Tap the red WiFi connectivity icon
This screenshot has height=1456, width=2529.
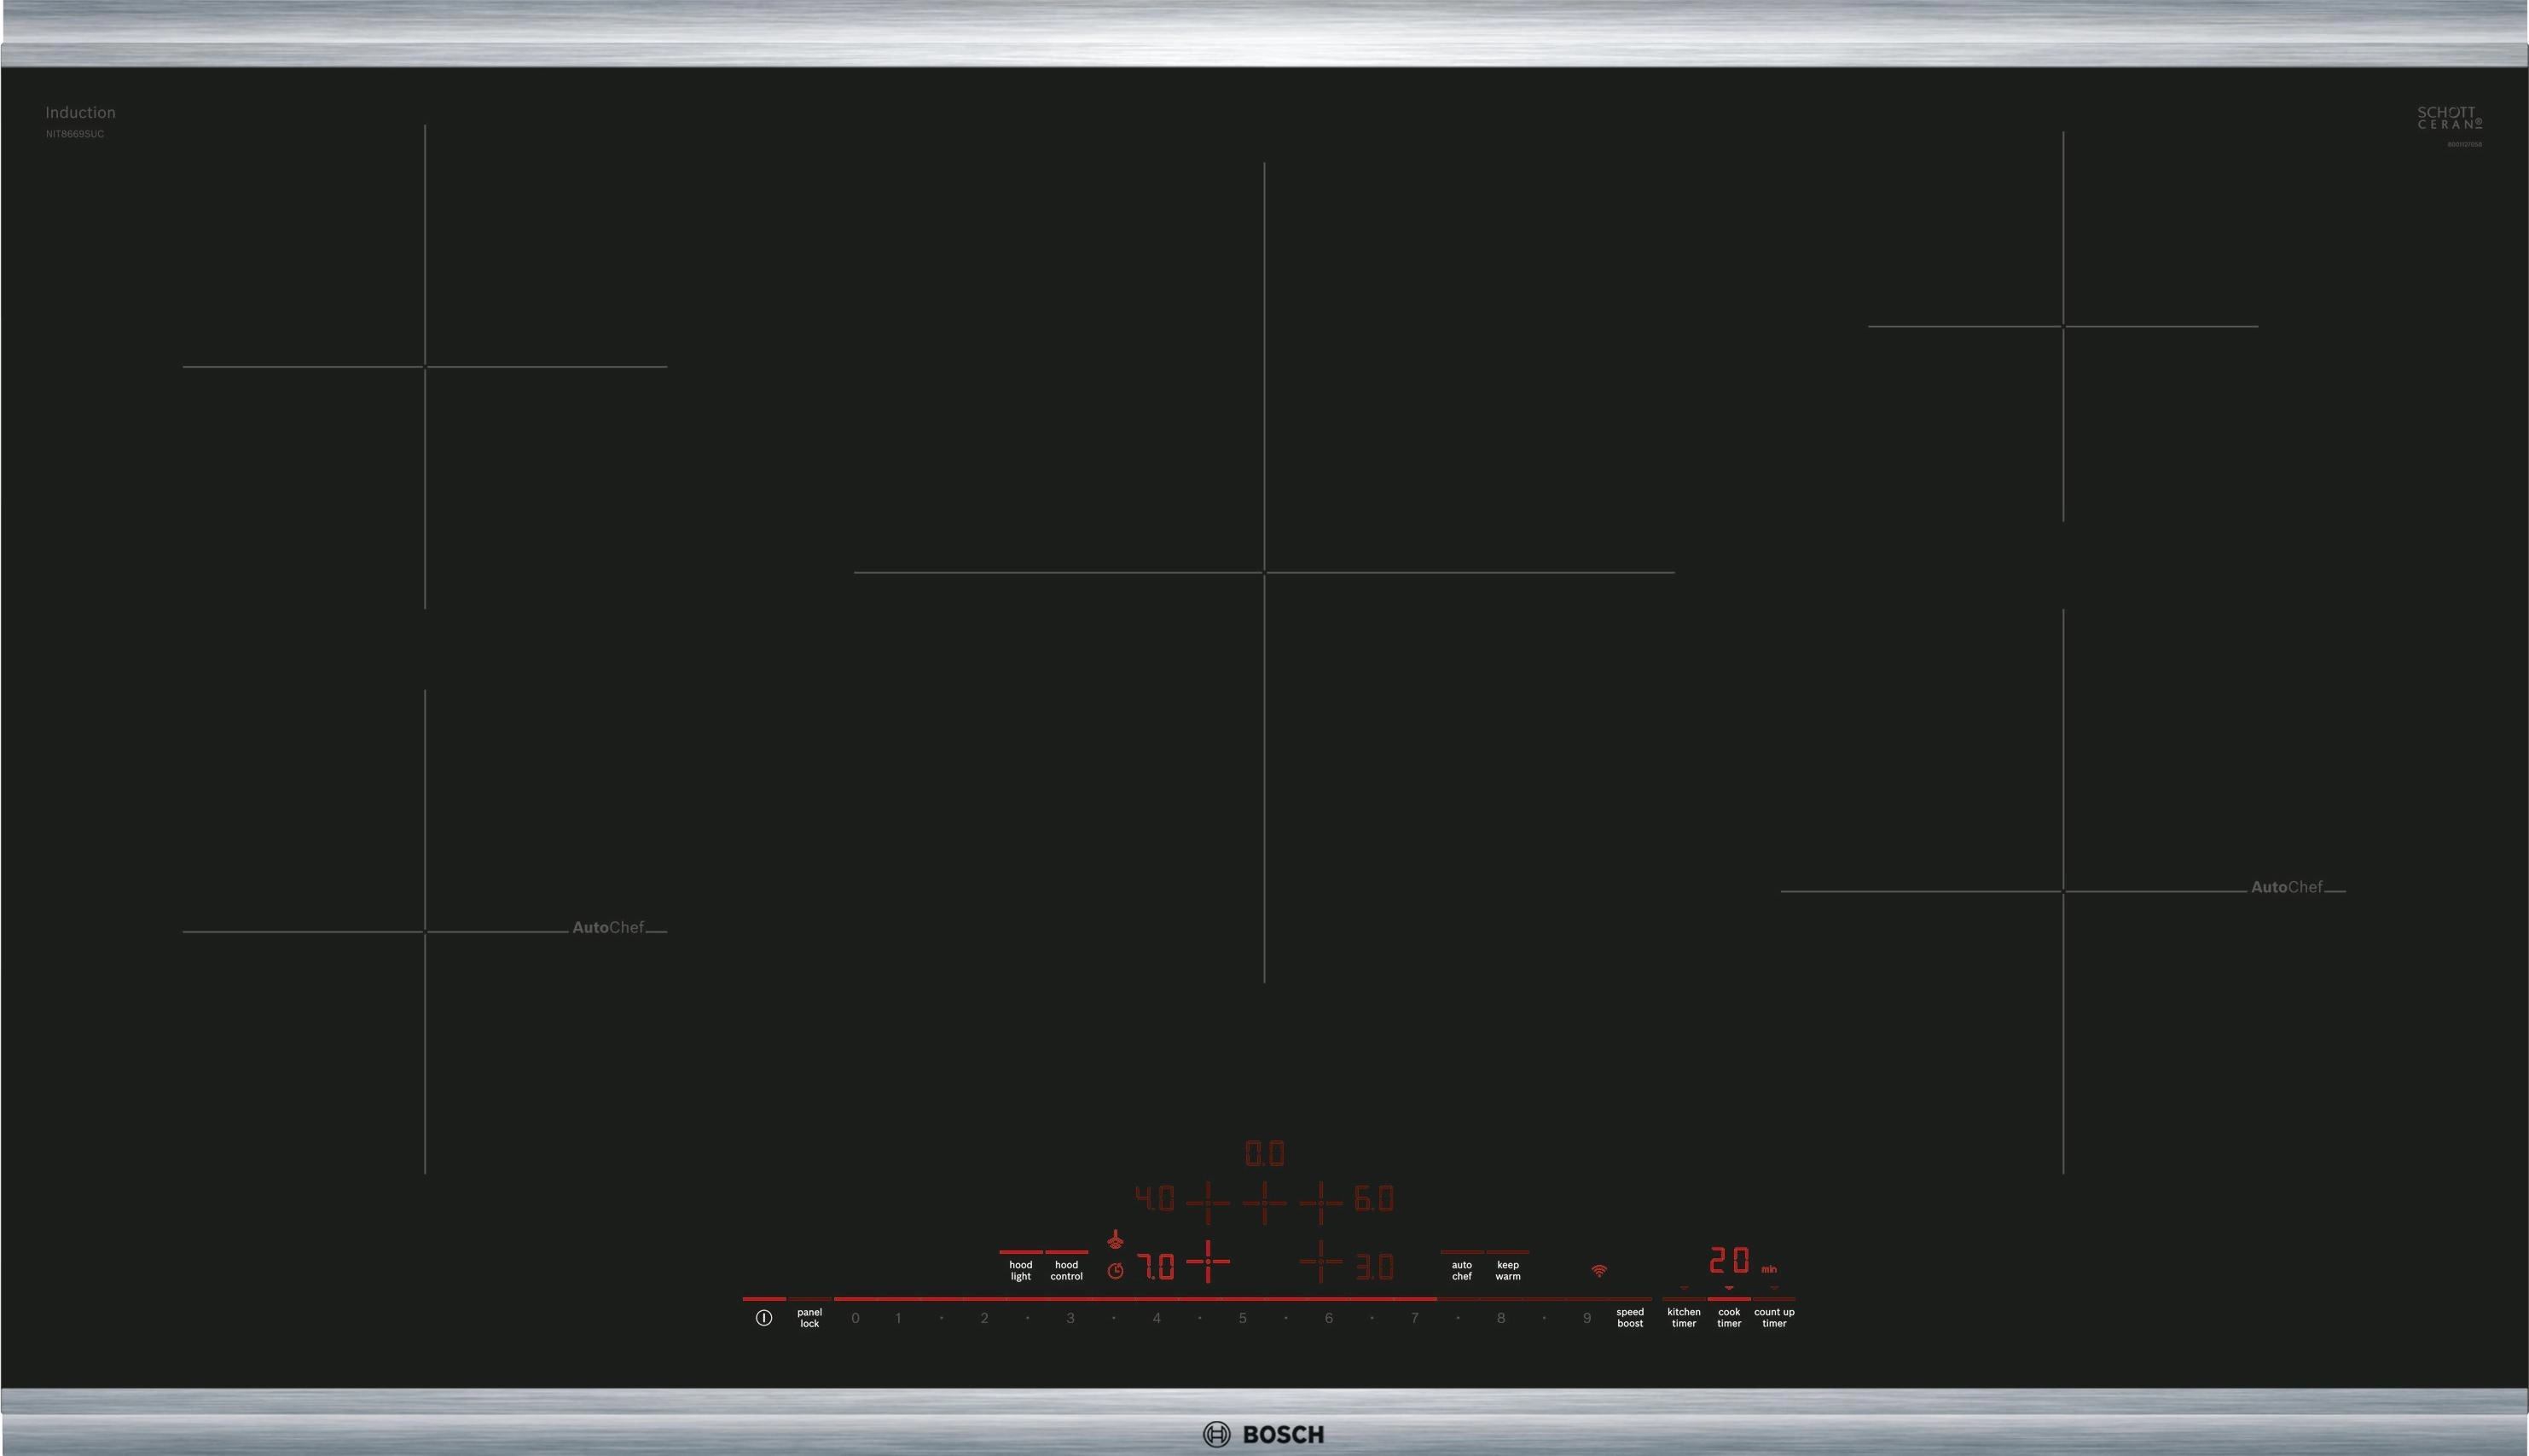1599,1271
